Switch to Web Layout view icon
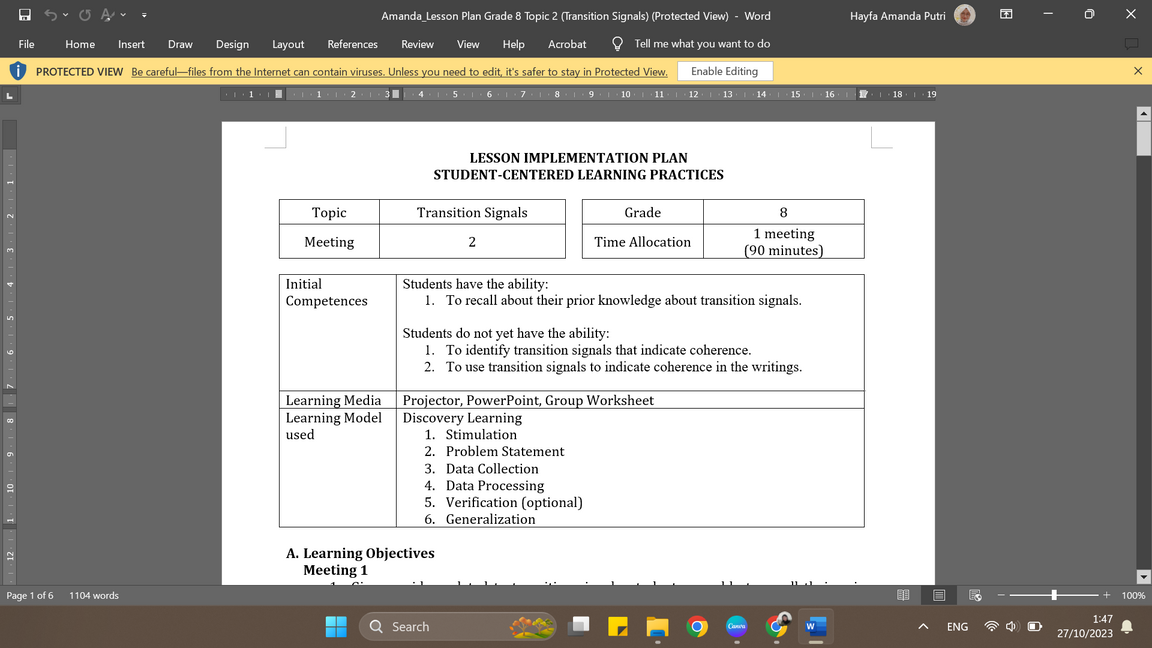 pos(975,595)
